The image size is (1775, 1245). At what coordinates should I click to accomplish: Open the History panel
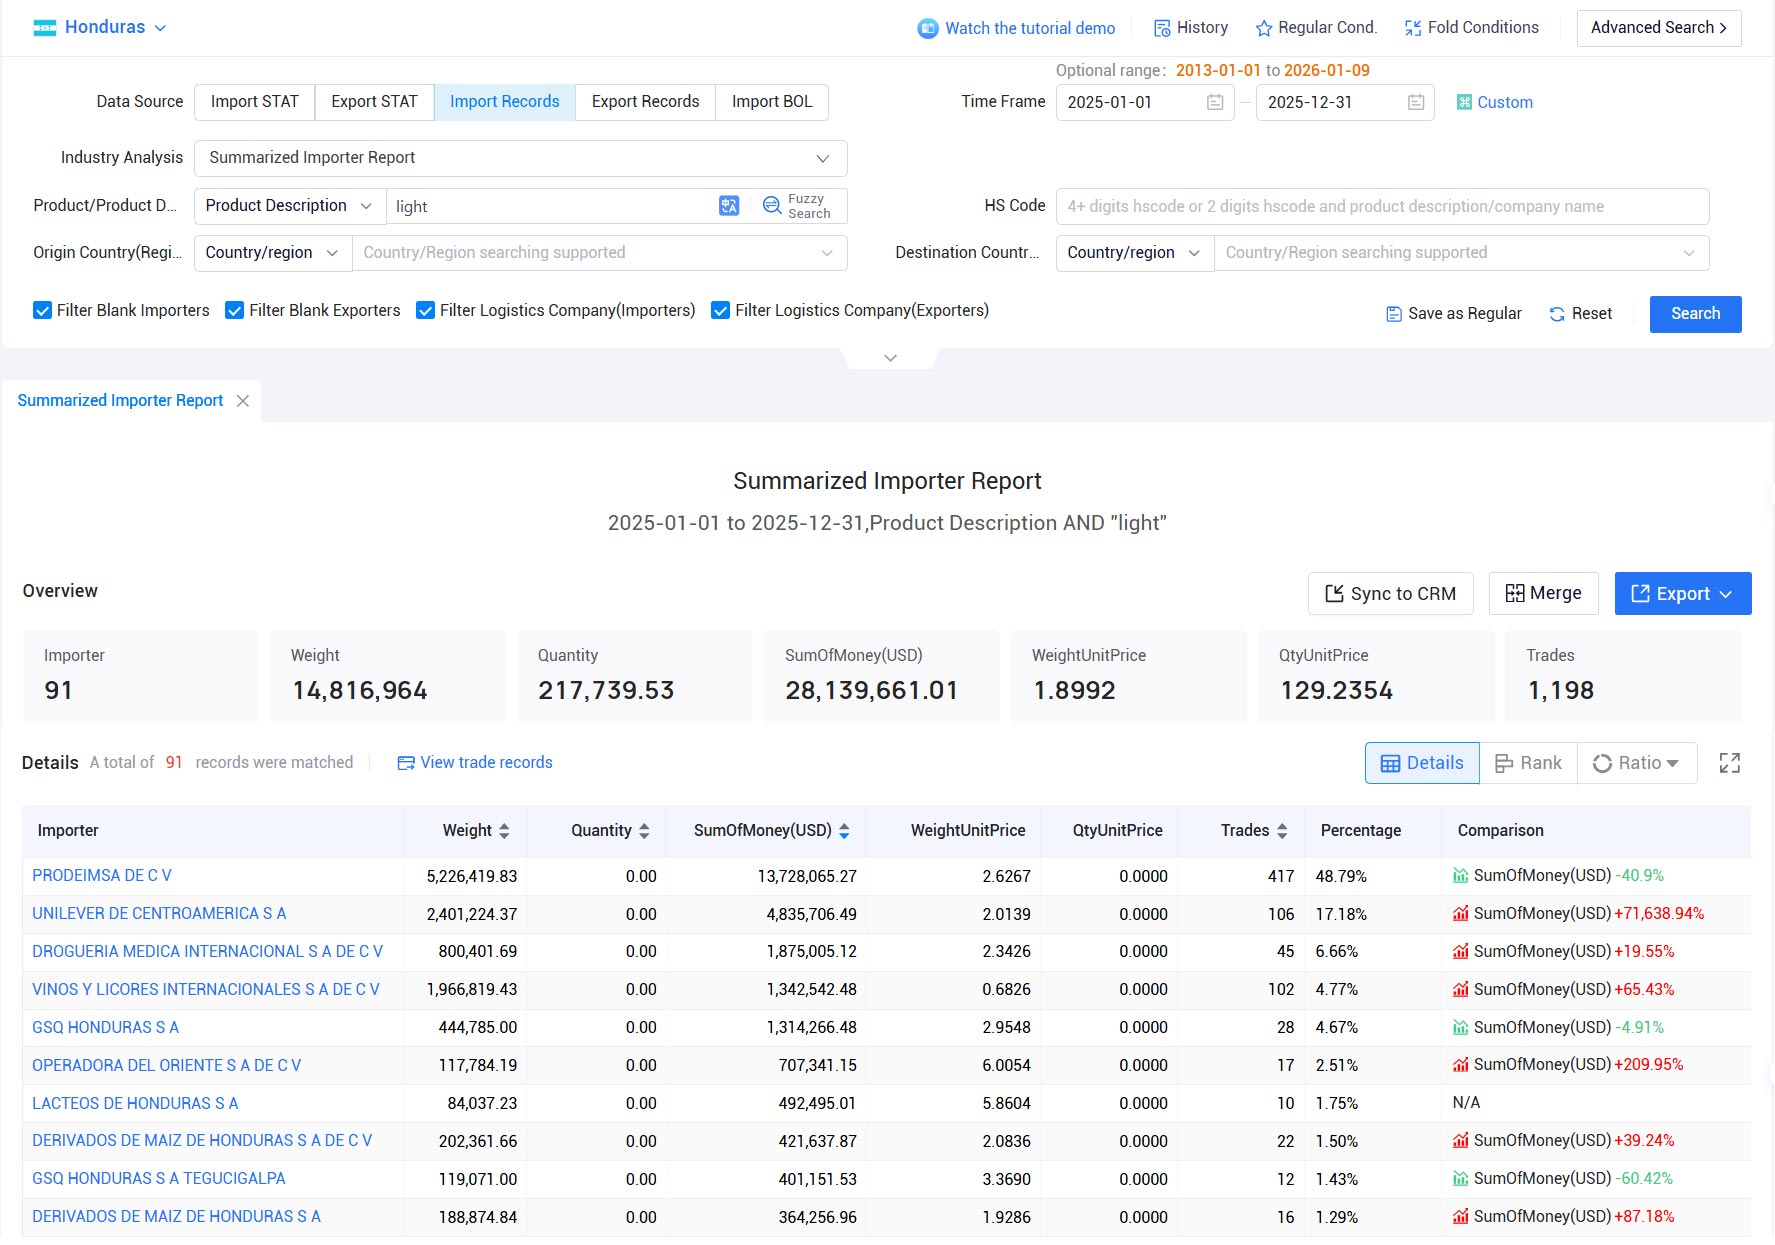1191,28
